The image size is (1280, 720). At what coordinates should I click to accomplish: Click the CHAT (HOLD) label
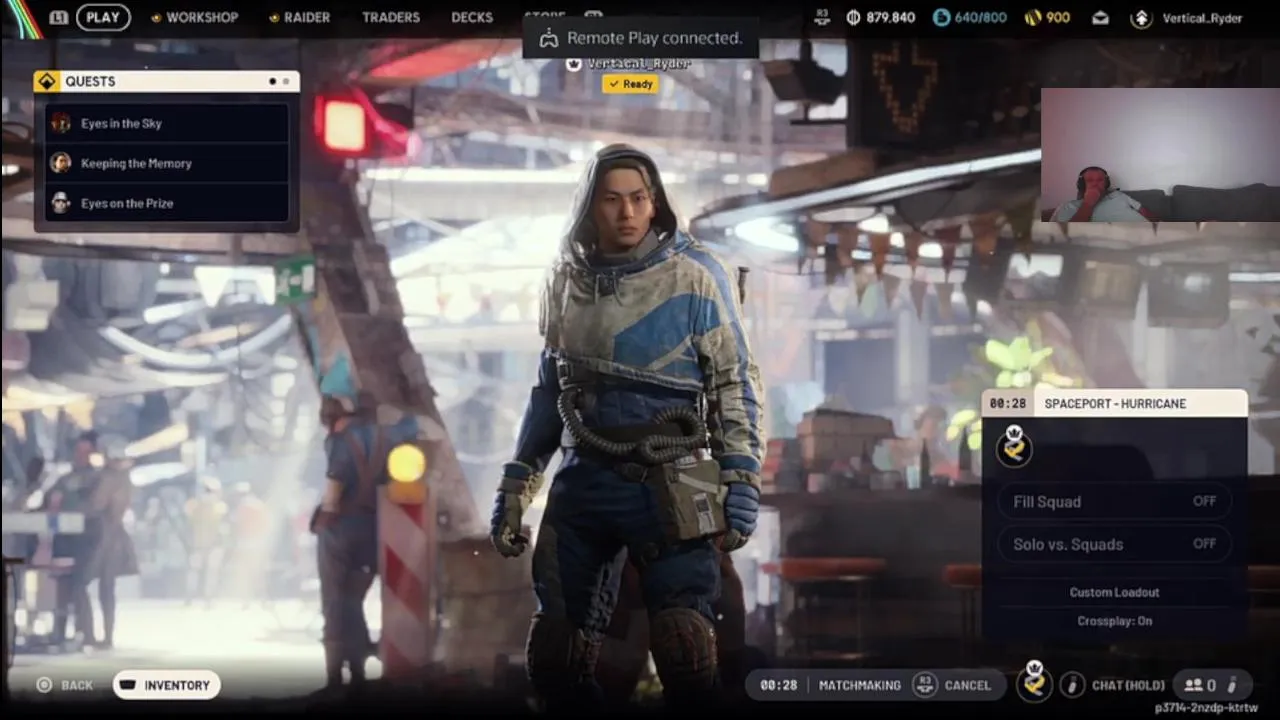(1128, 685)
